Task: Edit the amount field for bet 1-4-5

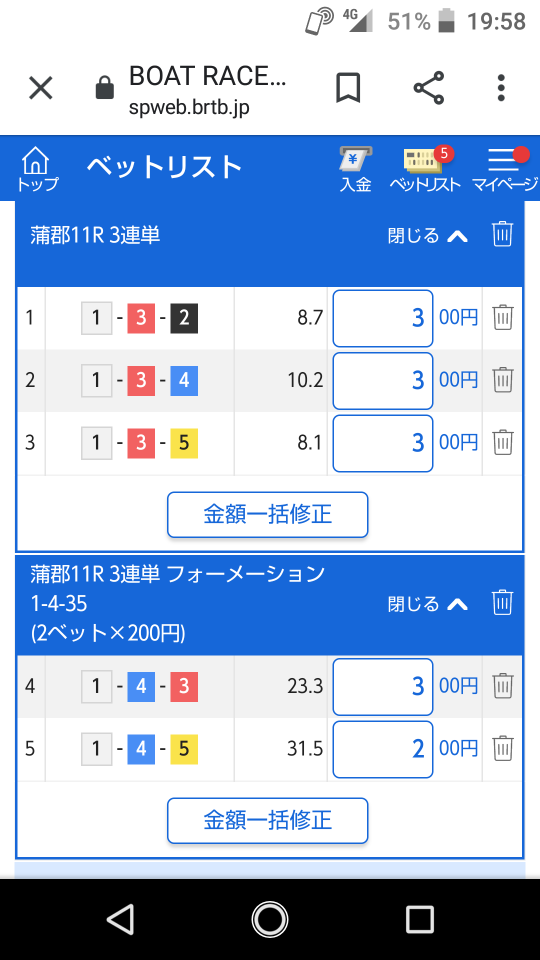Action: (383, 749)
